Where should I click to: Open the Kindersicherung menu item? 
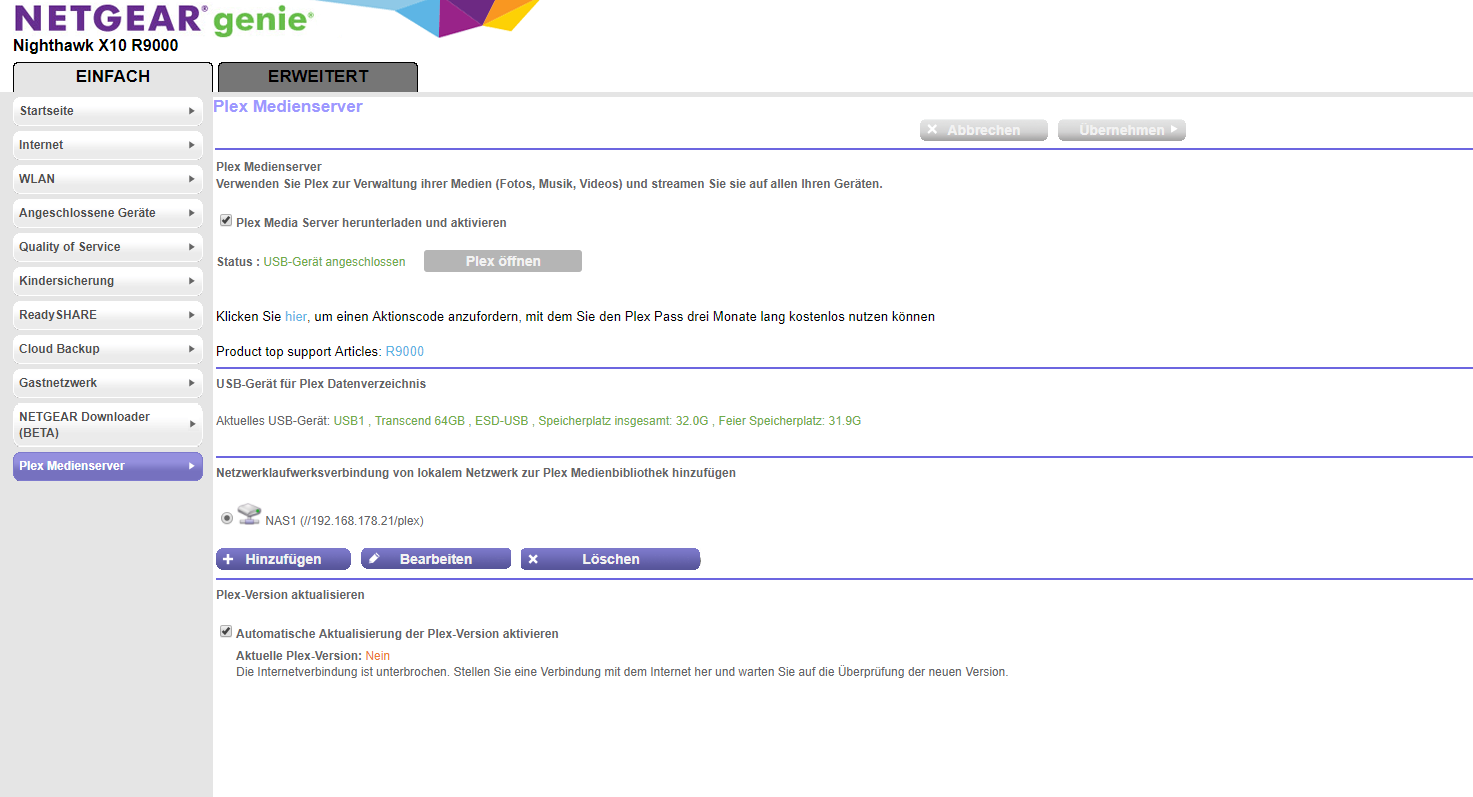[107, 281]
